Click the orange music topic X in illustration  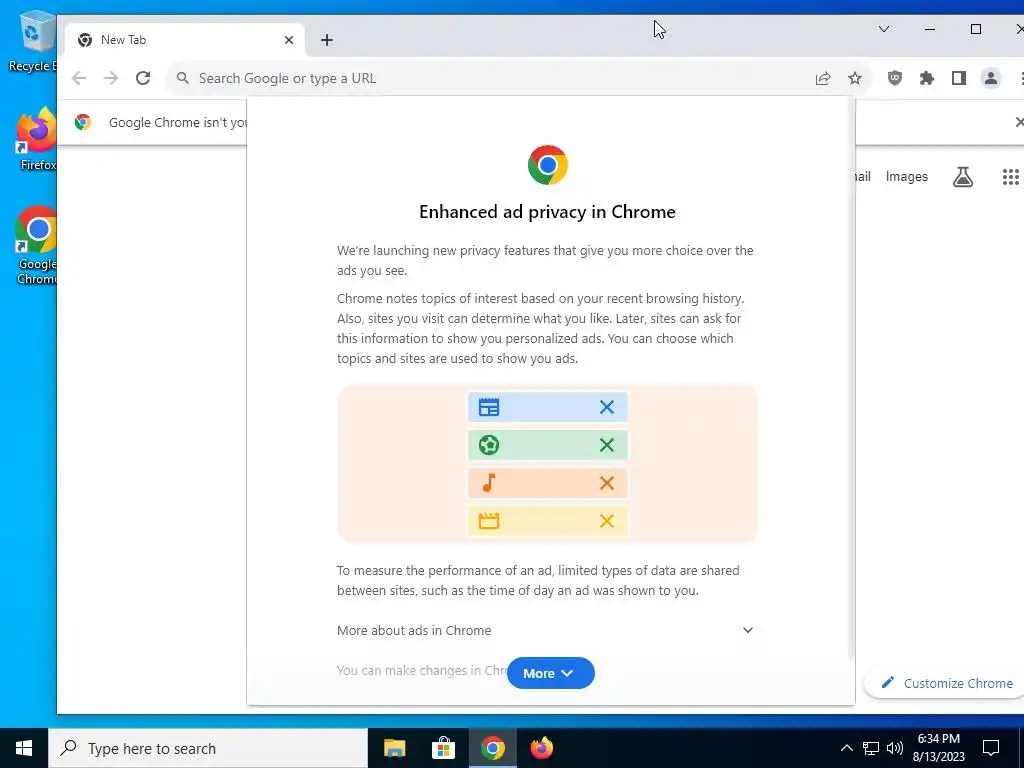[x=607, y=483]
